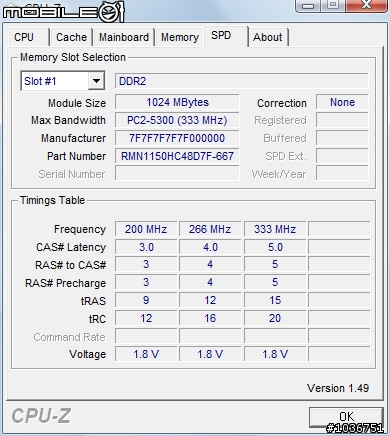Maximize the CPU-Z window
390x436 pixels.
click(x=333, y=5)
